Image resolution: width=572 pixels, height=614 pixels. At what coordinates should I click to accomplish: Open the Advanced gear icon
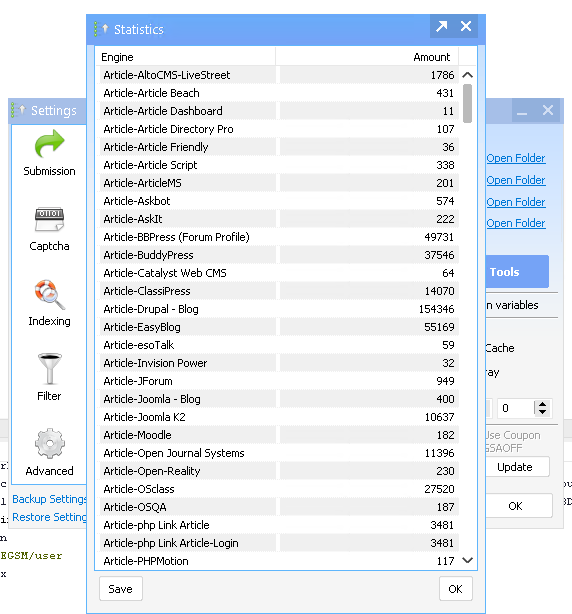point(50,443)
